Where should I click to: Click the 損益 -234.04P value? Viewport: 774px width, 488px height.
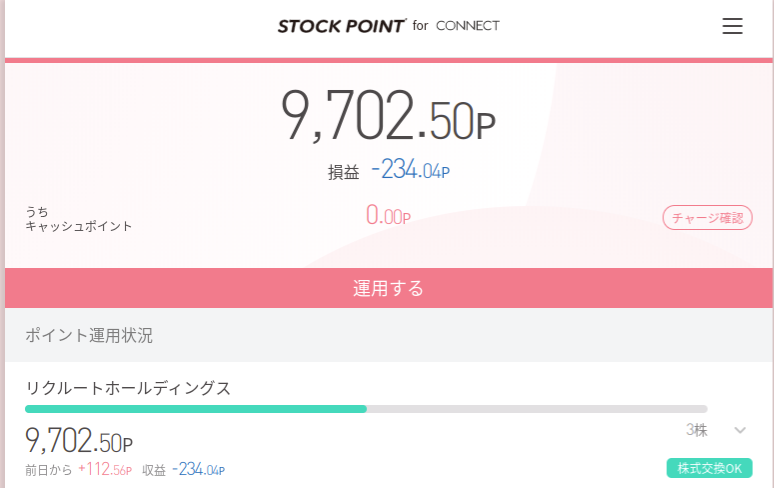[411, 170]
